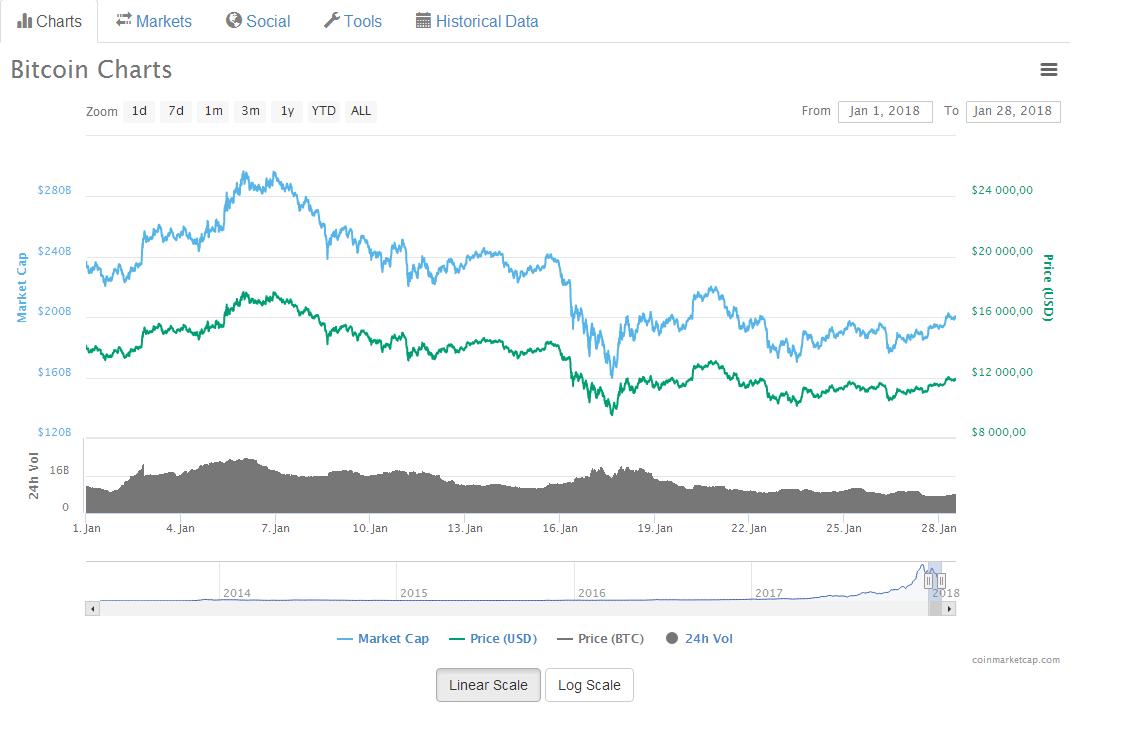Select Log Scale

(x=589, y=685)
